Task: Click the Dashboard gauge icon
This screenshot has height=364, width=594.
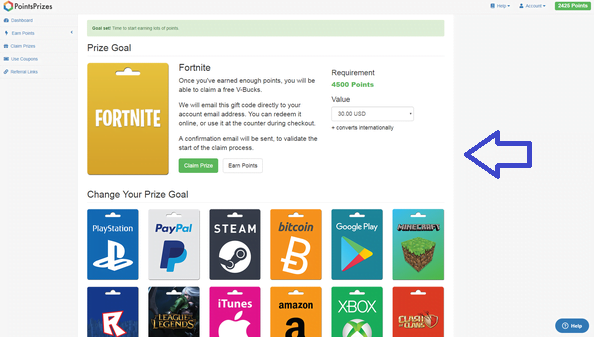Action: (x=6, y=20)
